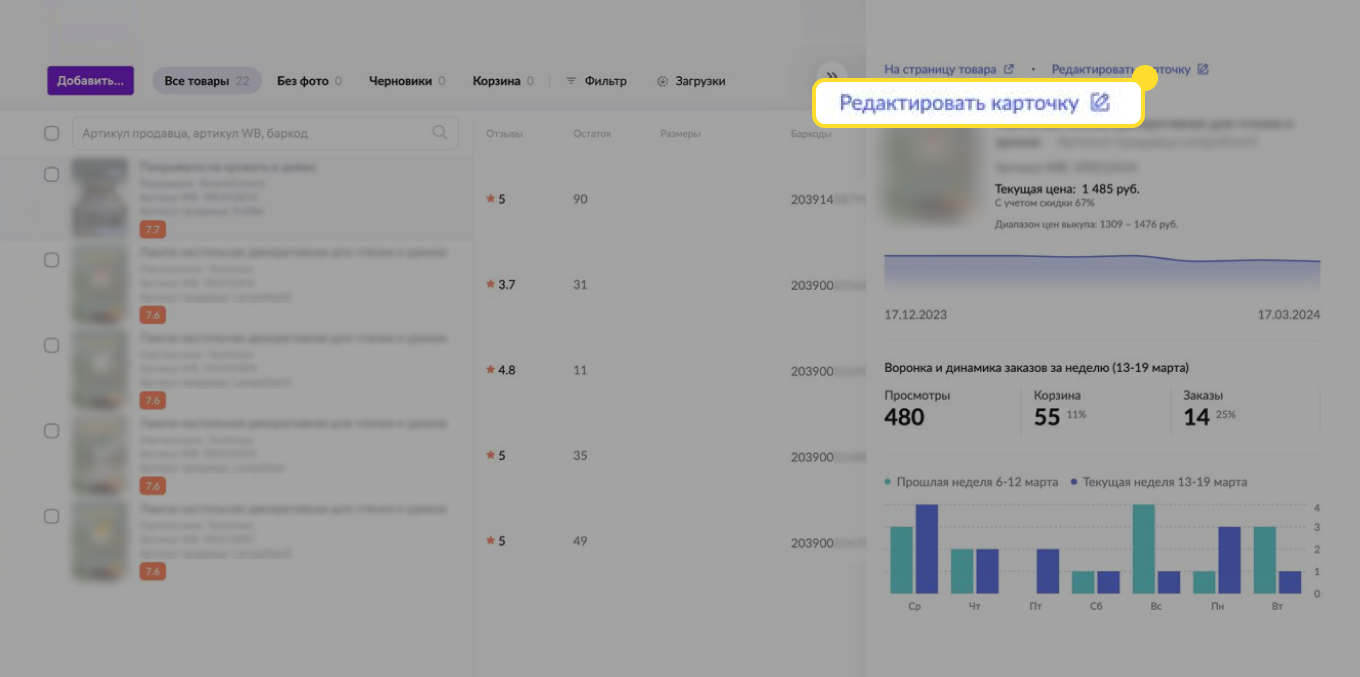Image resolution: width=1360 pixels, height=677 pixels.
Task: Click the teal Прошлая неделя legend dot
Action: click(888, 482)
